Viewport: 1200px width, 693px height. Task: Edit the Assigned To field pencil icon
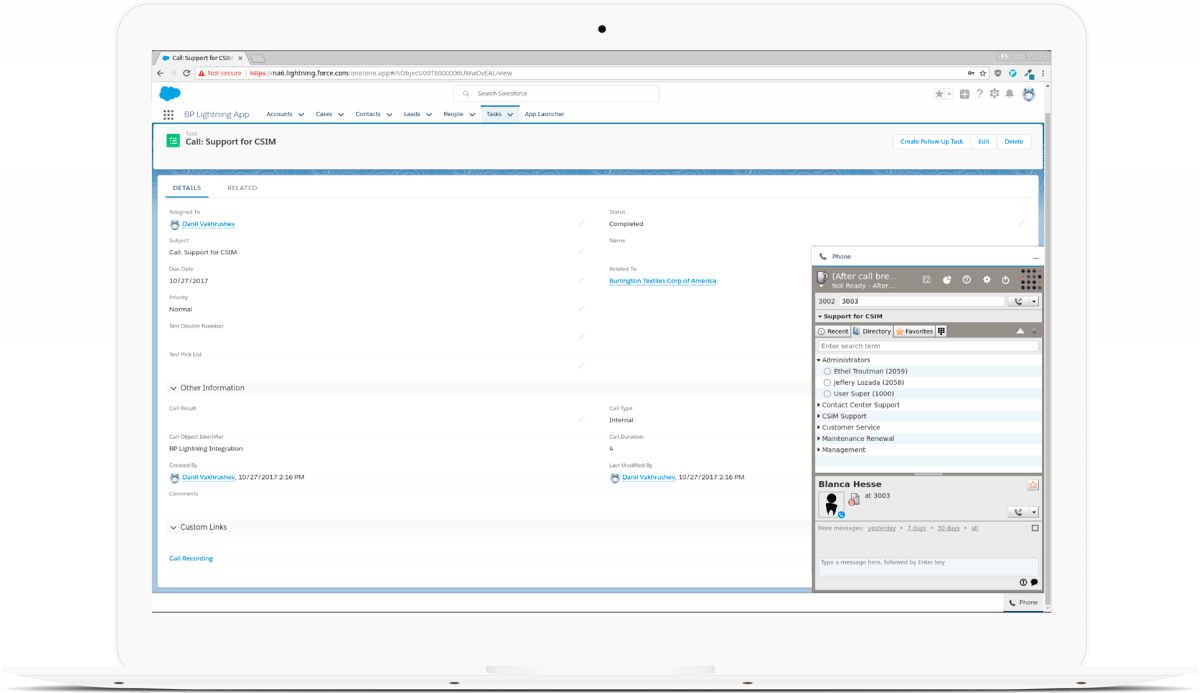[581, 223]
